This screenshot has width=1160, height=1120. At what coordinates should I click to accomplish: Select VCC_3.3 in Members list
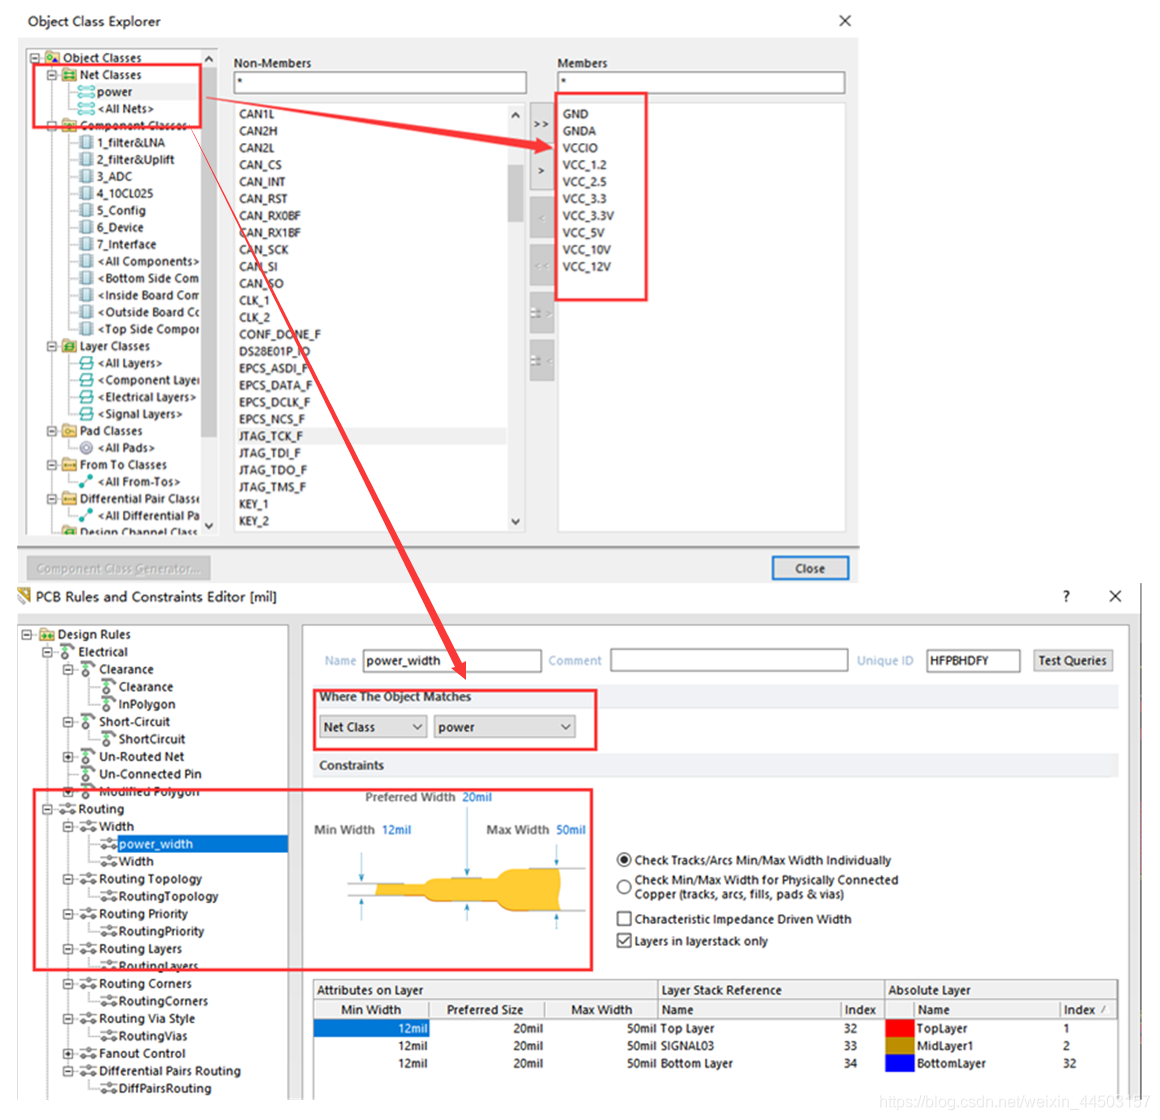(584, 199)
